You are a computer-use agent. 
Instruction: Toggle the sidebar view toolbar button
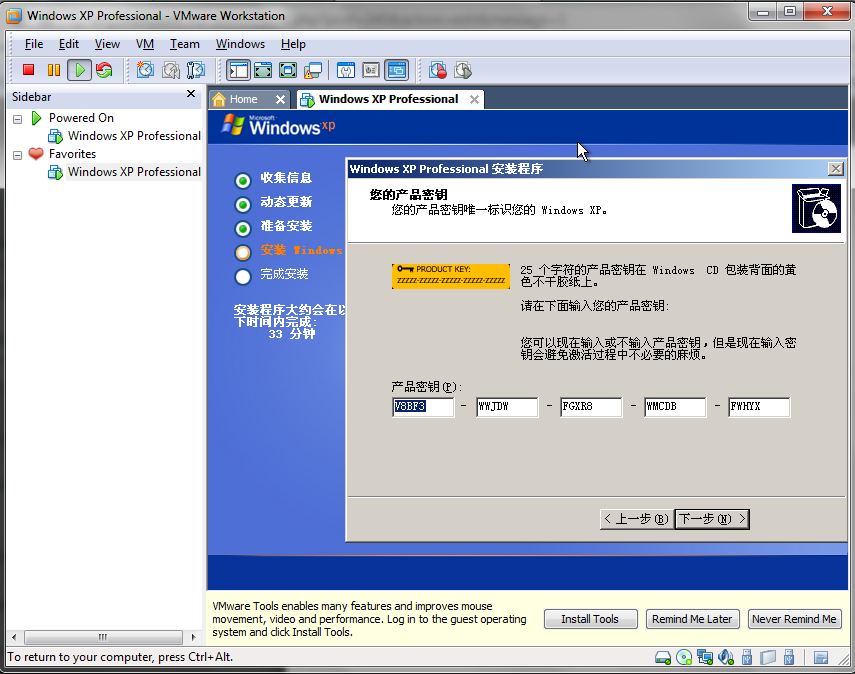tap(238, 70)
